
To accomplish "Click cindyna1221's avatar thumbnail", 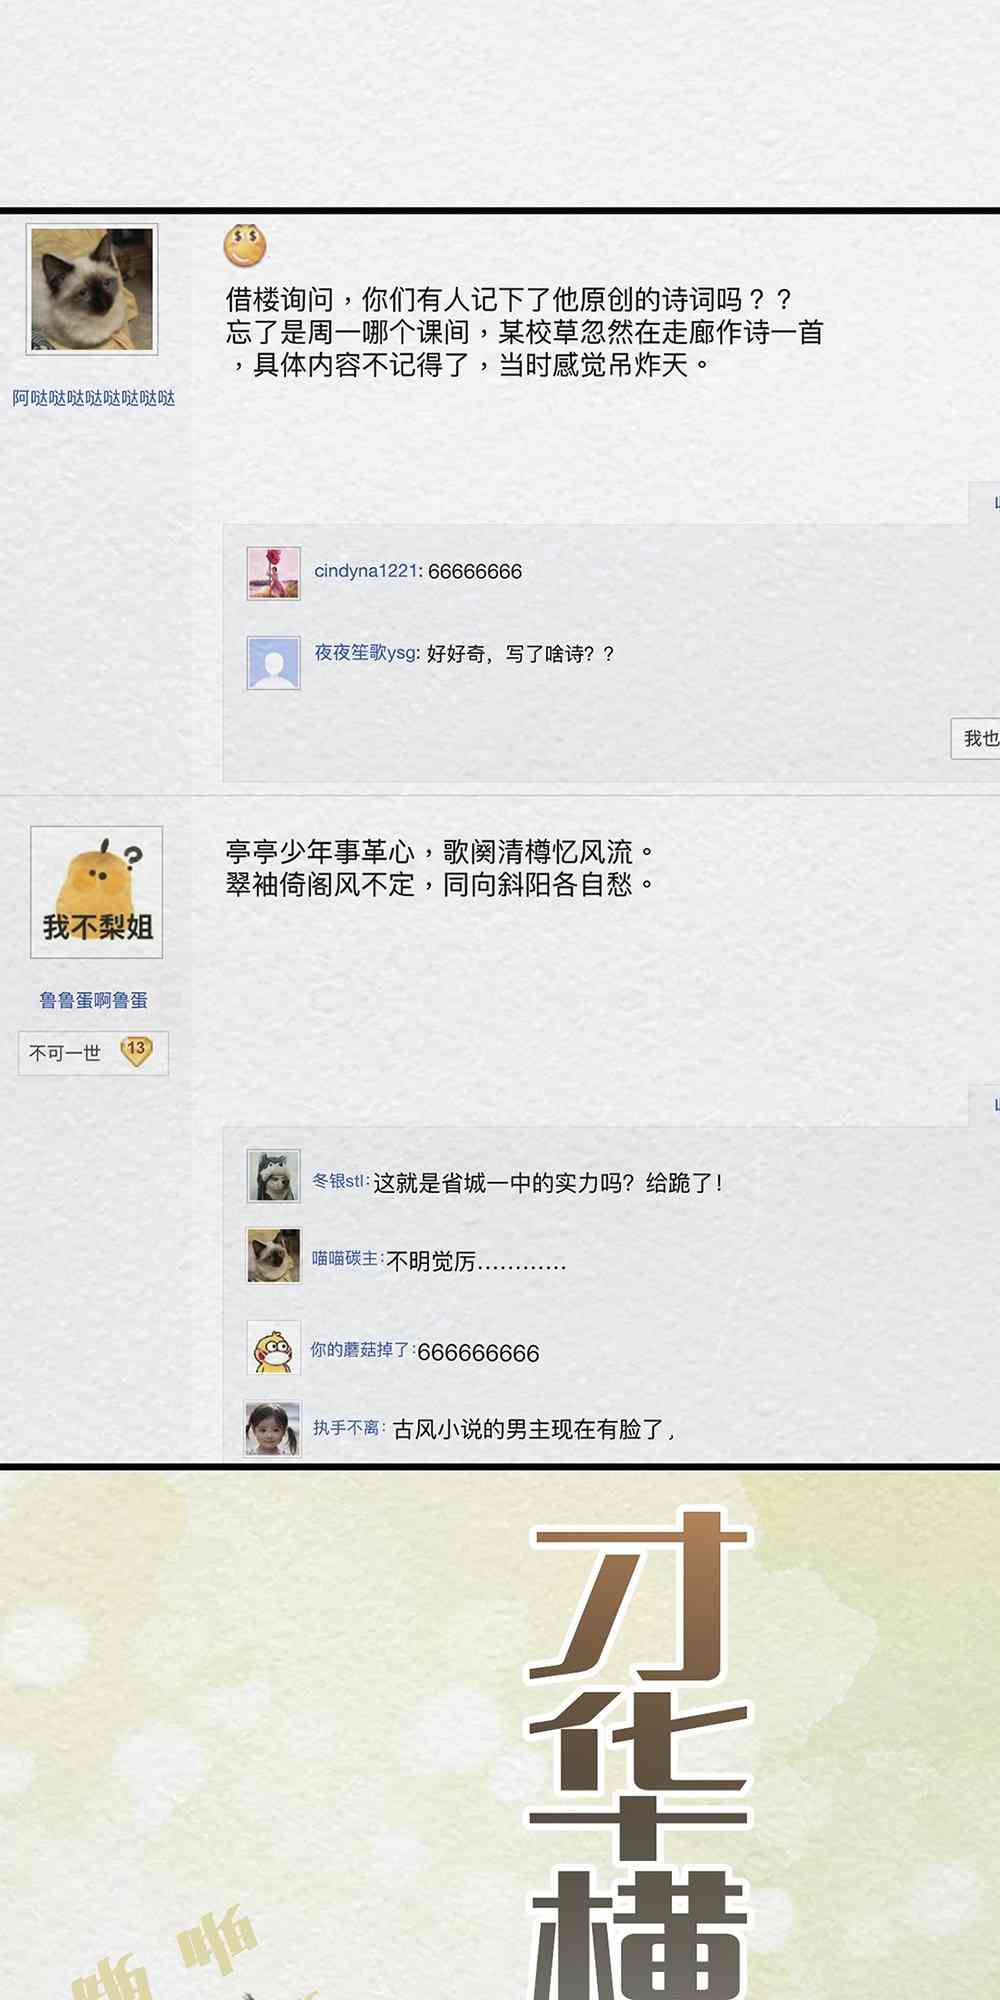I will click(274, 573).
